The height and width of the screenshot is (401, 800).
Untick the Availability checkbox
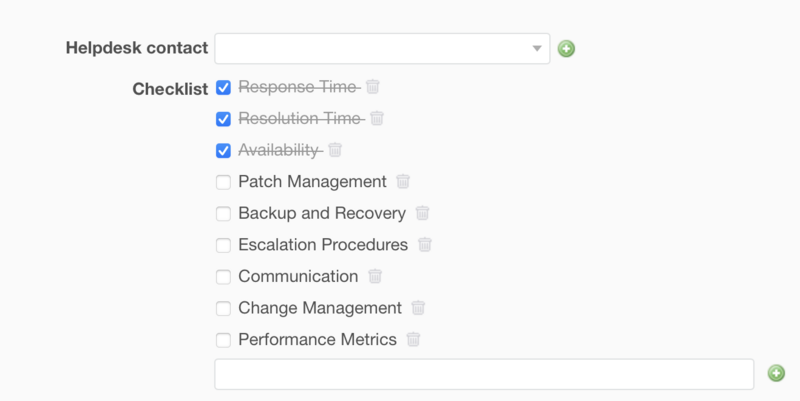click(x=223, y=151)
